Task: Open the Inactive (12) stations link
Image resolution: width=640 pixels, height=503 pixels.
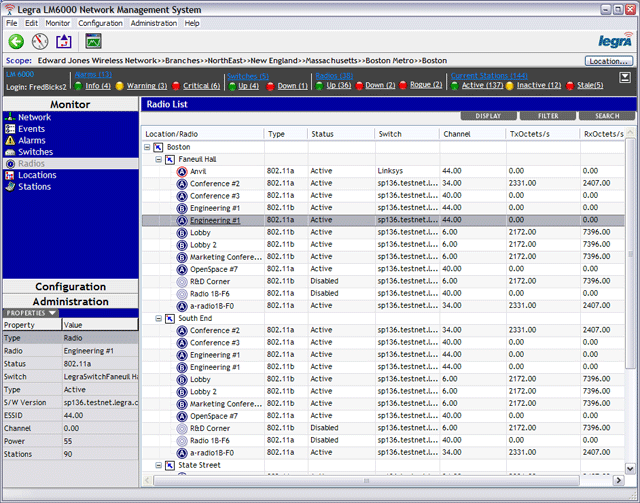Action: point(539,85)
